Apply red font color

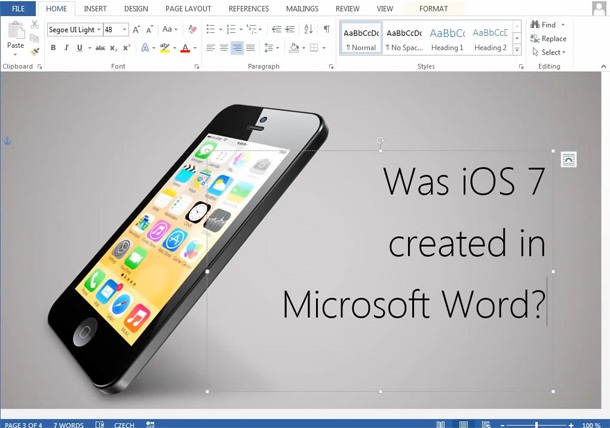click(186, 48)
